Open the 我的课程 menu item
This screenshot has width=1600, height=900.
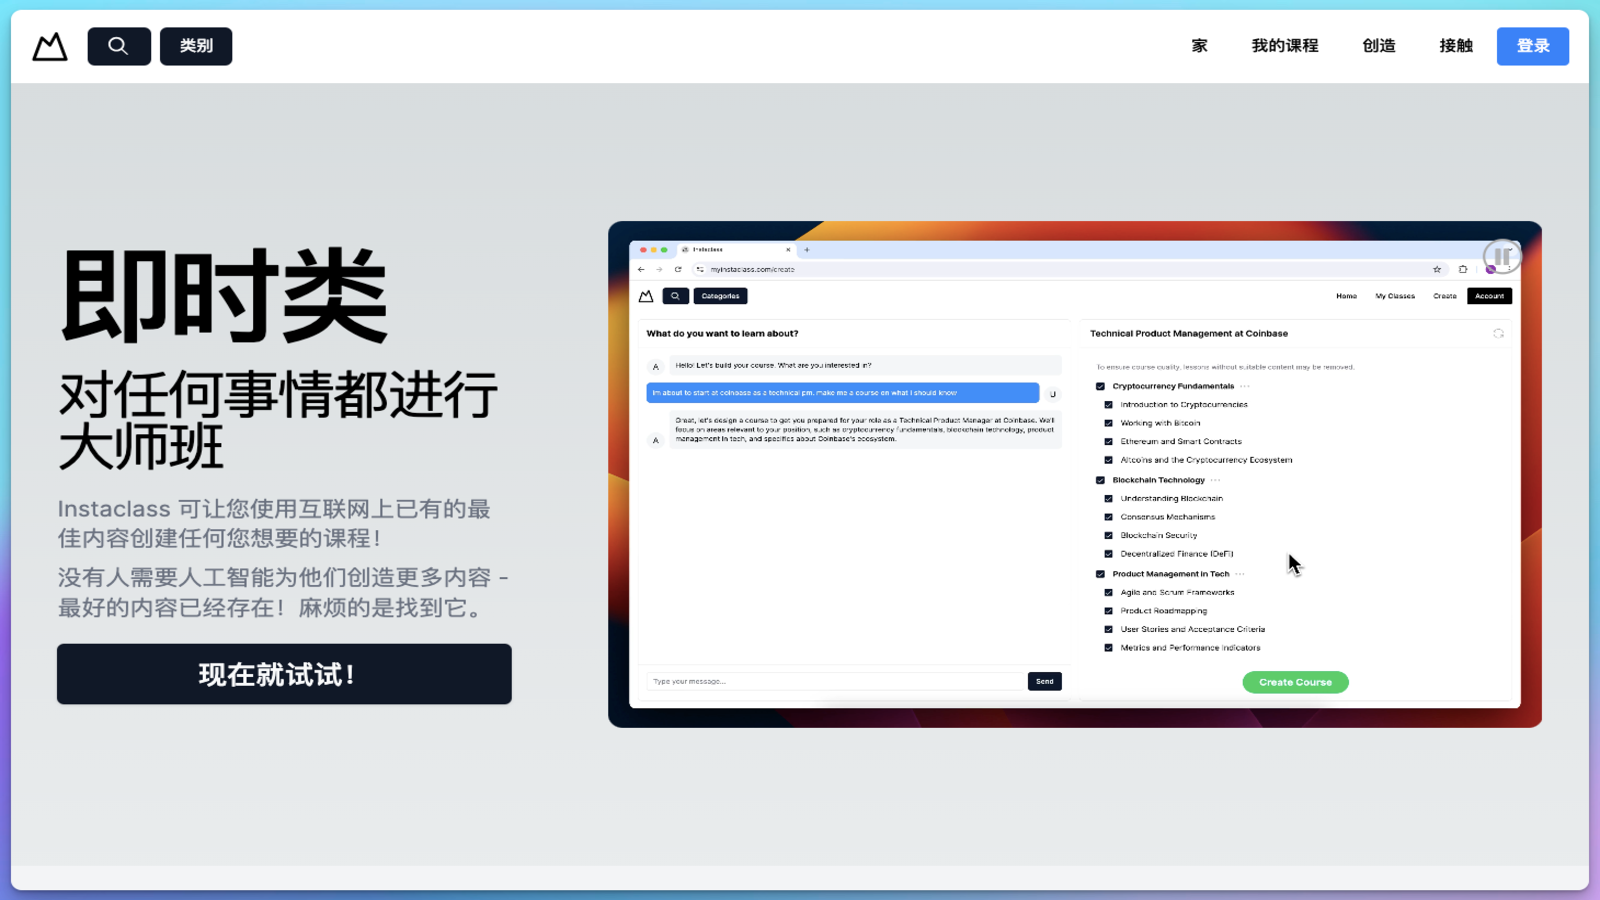pos(1286,45)
